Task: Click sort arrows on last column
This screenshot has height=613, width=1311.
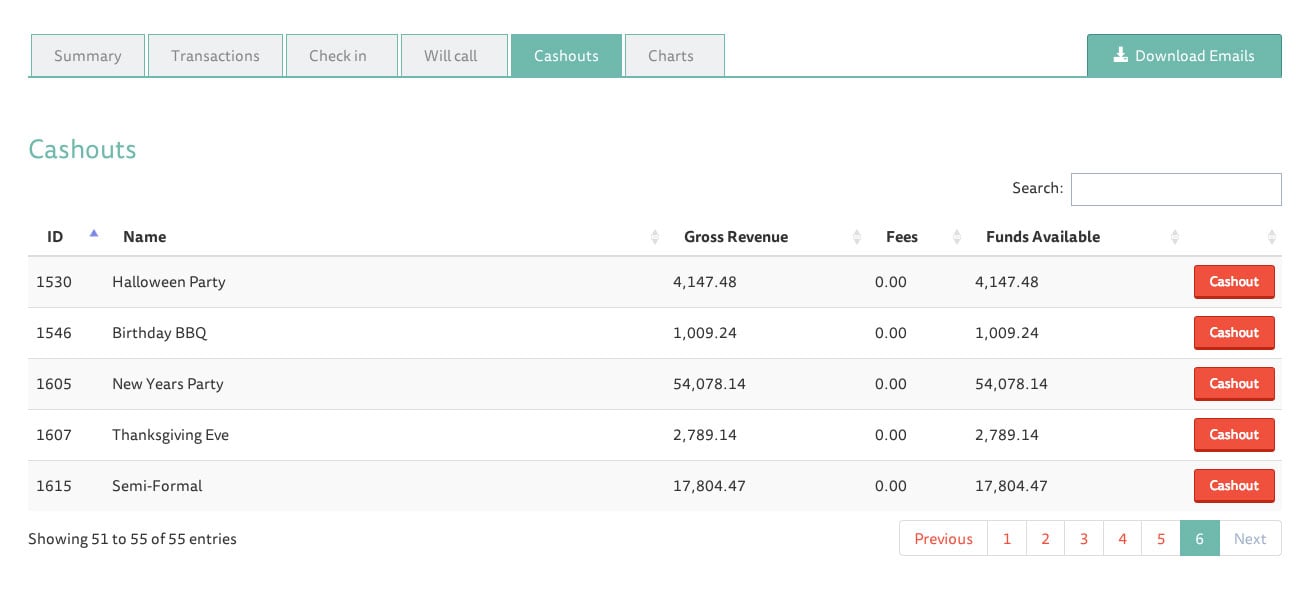Action: (x=1271, y=237)
